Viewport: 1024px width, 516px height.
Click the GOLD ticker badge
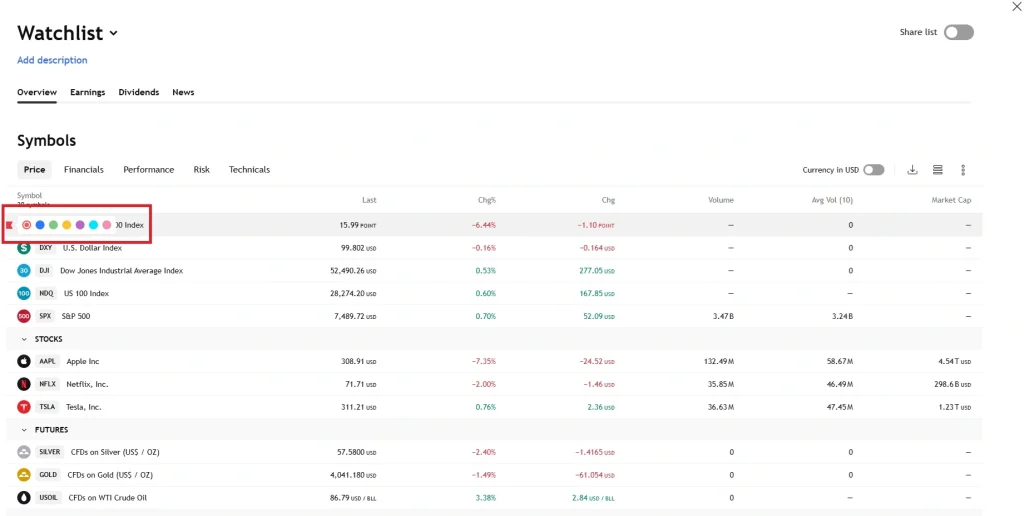(48, 475)
